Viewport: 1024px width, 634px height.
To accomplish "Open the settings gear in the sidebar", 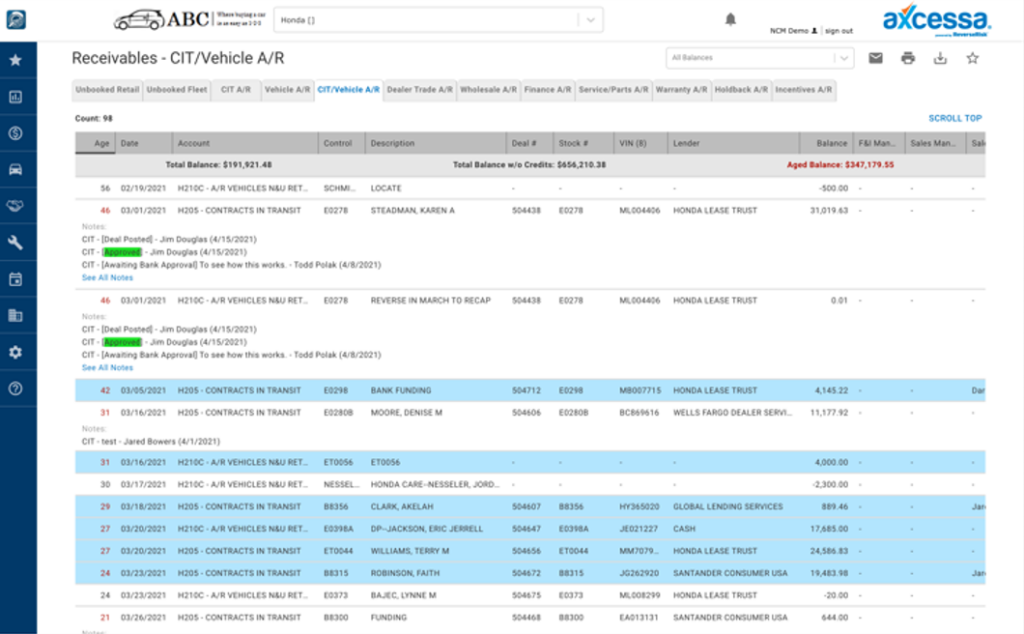I will click(16, 352).
